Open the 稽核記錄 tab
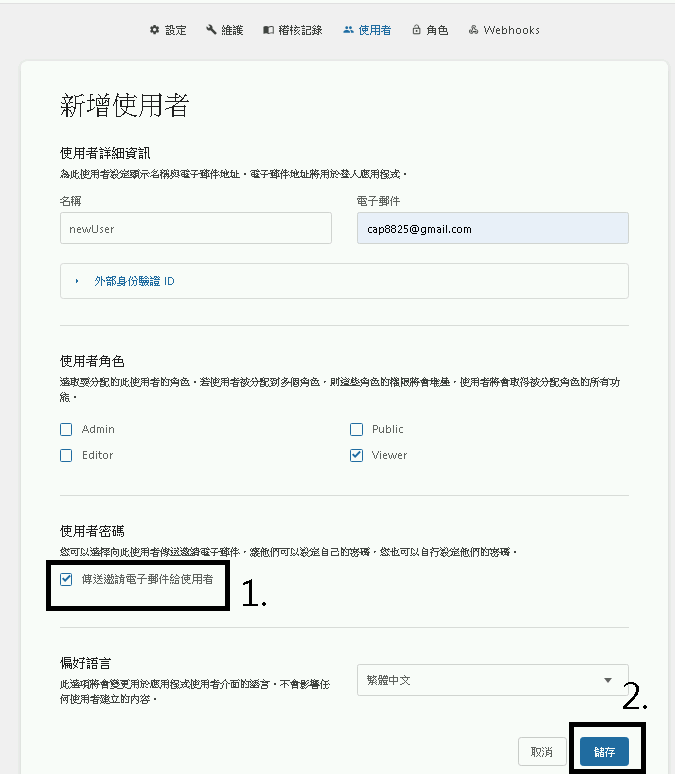The image size is (675, 774). click(292, 30)
